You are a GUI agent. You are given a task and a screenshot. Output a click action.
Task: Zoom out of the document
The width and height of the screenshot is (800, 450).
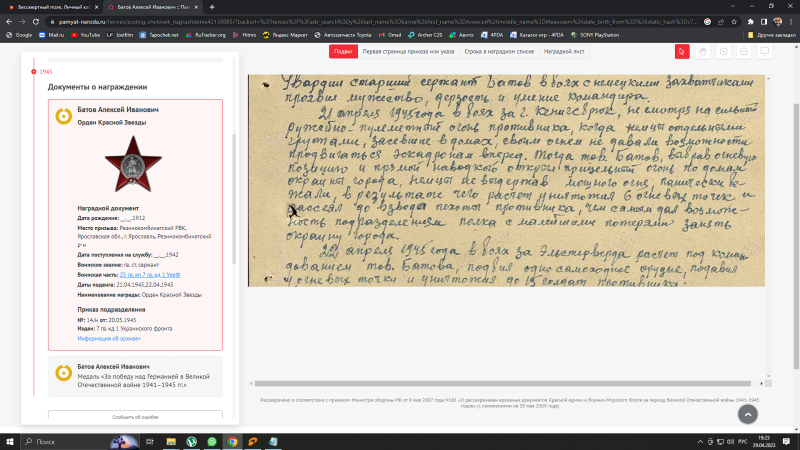[x=744, y=52]
